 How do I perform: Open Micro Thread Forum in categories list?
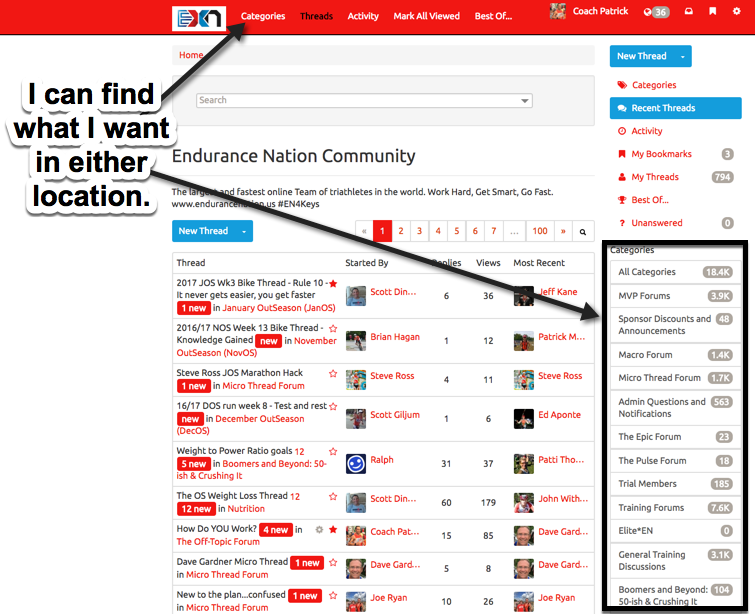[675, 378]
